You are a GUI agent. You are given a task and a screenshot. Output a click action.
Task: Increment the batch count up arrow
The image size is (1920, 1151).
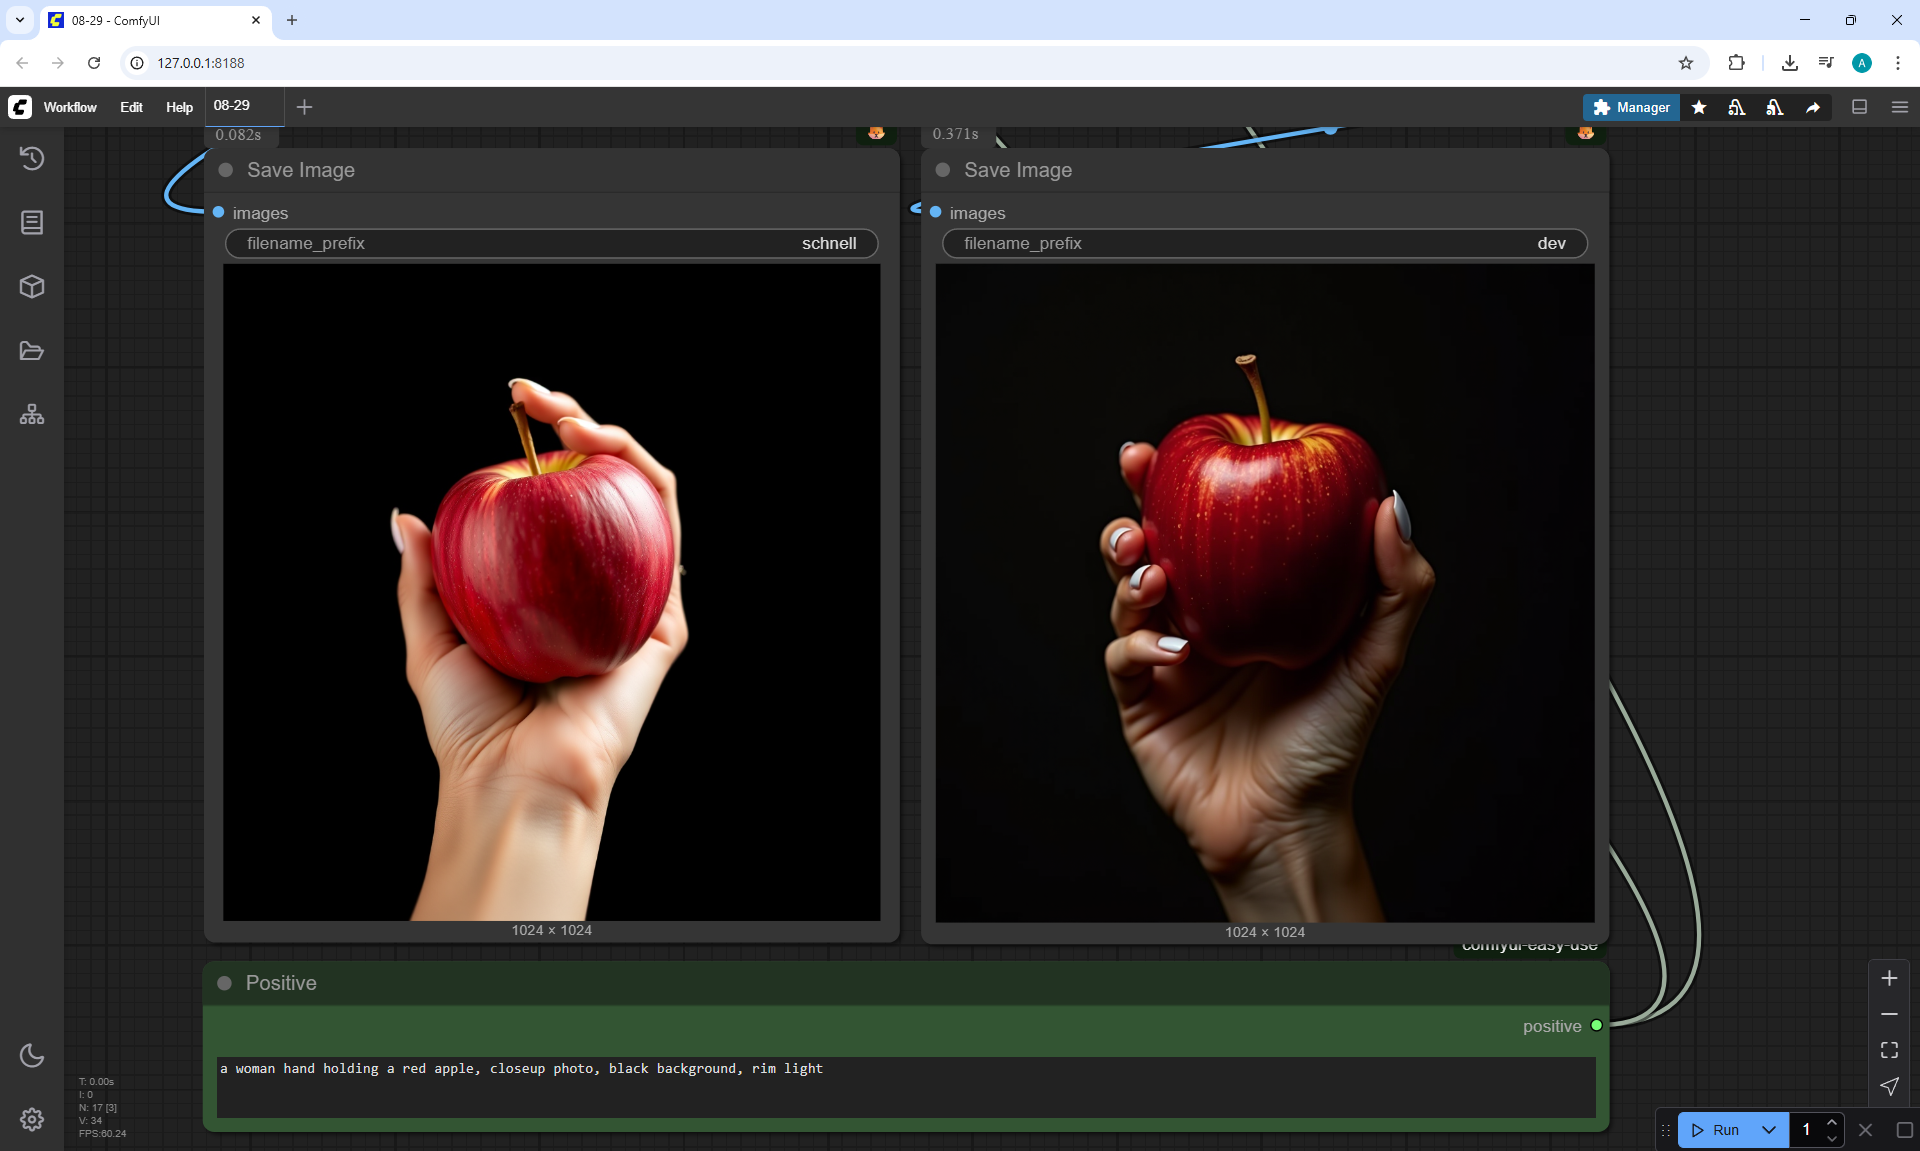[1832, 1122]
